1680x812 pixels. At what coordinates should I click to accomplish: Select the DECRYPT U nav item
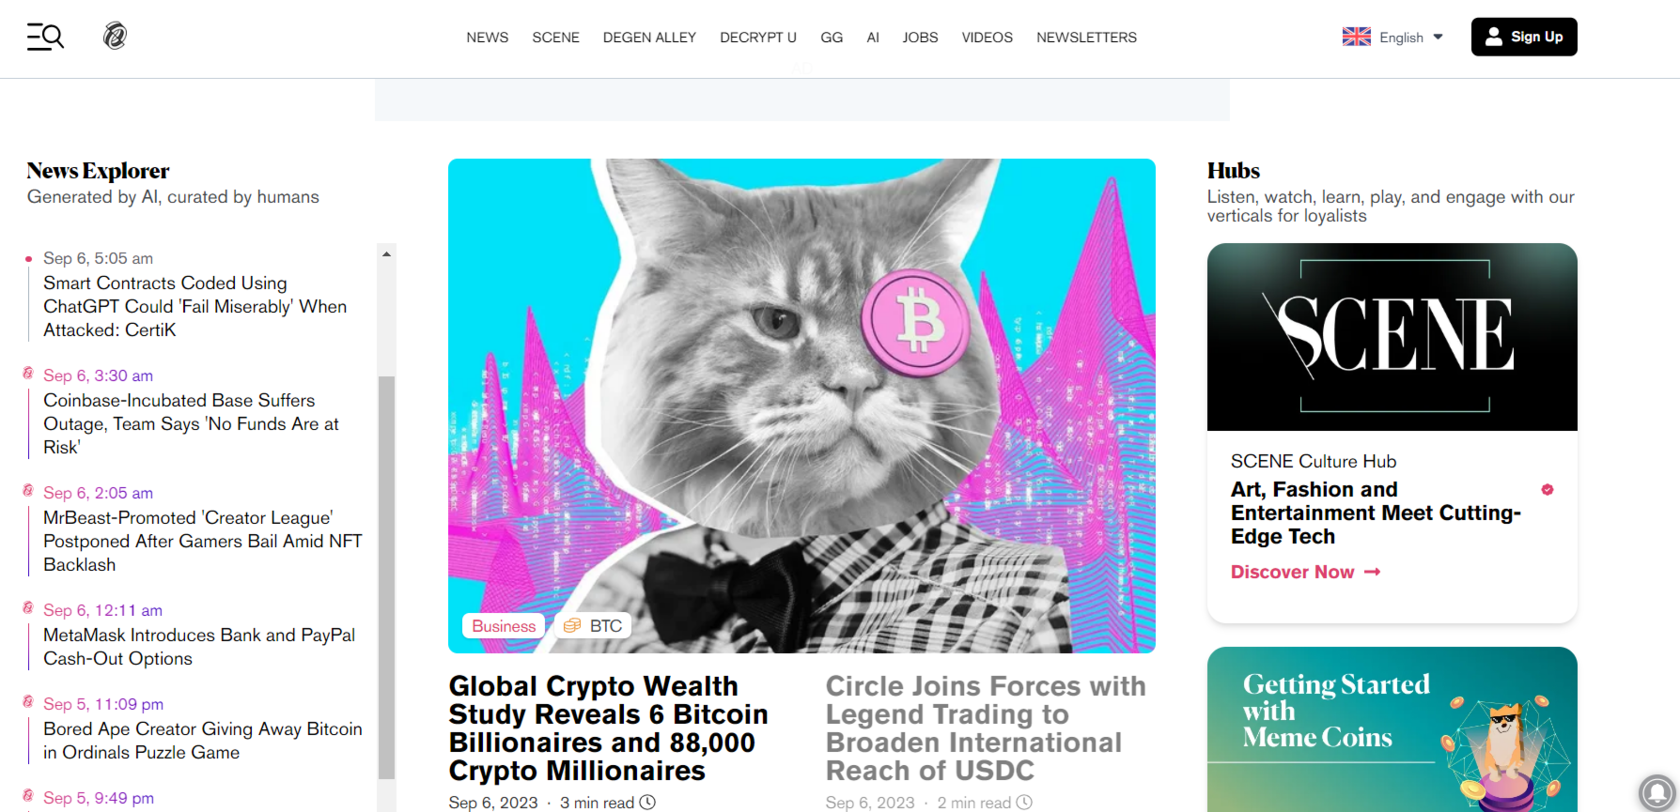coord(758,37)
